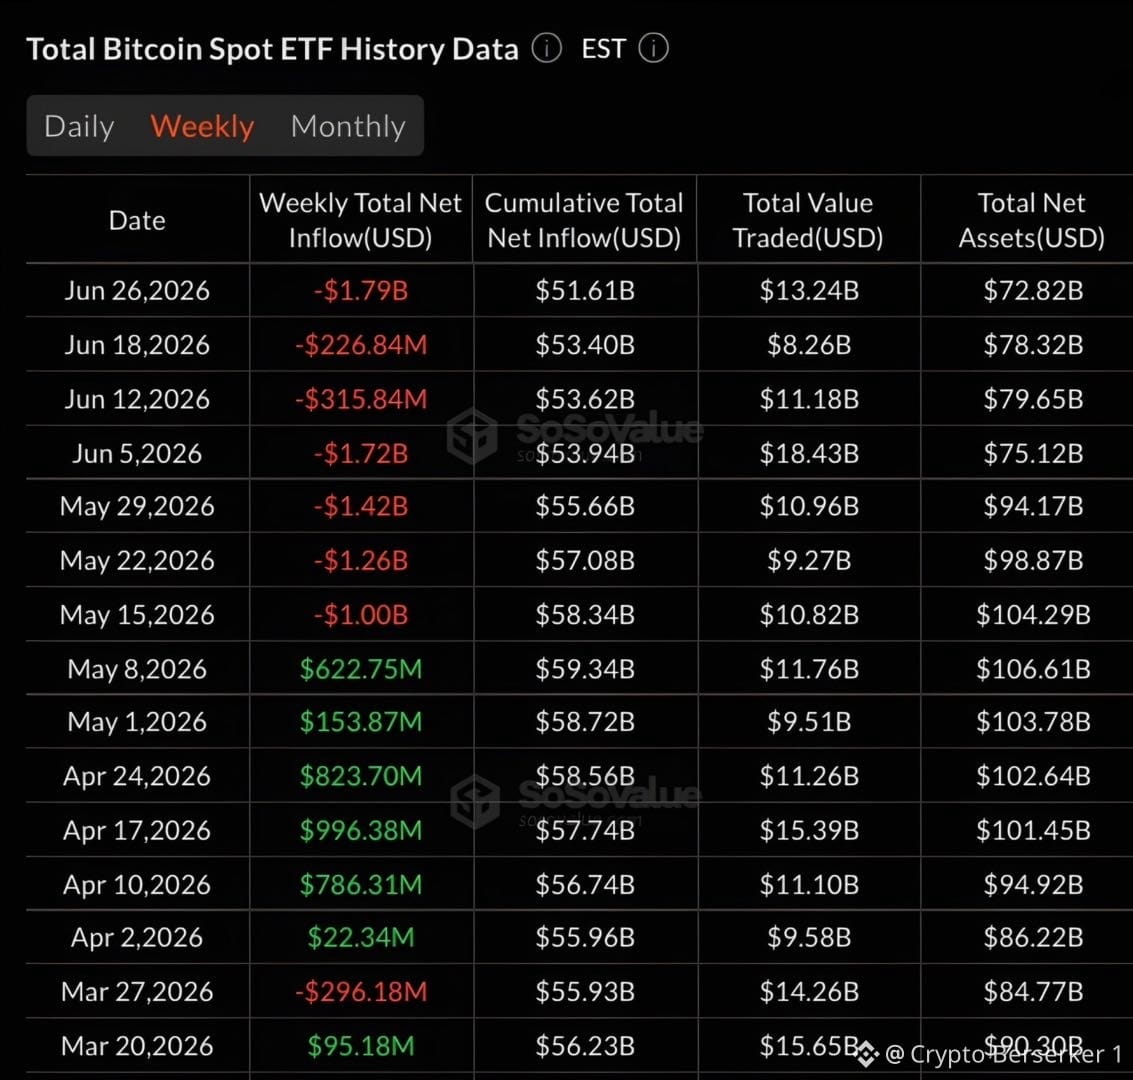Click Total Net Assets column header

click(1032, 220)
